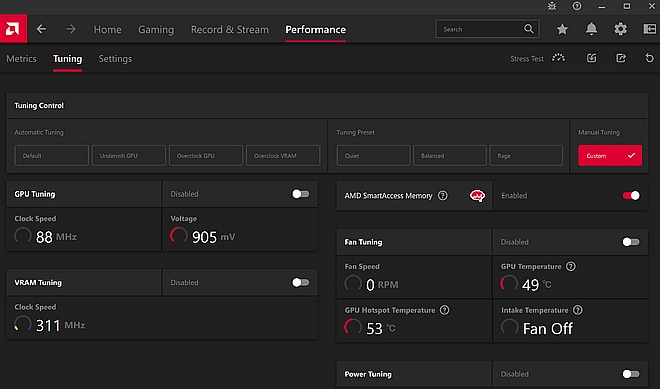Disable AMD SmartAccess Memory toggle

pyautogui.click(x=631, y=195)
